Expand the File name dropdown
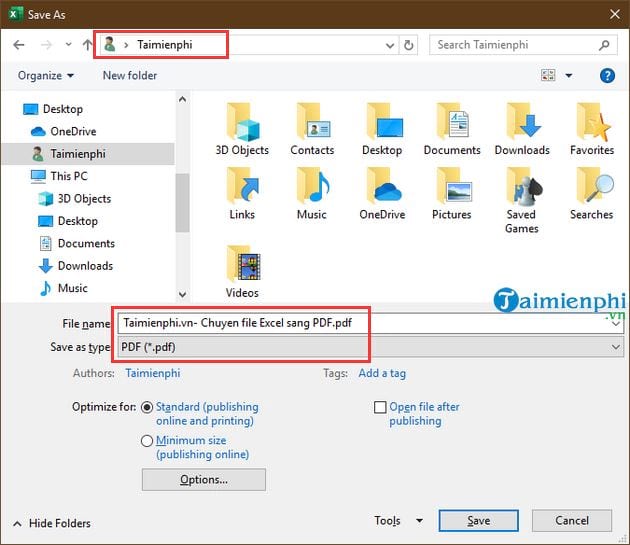 (616, 324)
